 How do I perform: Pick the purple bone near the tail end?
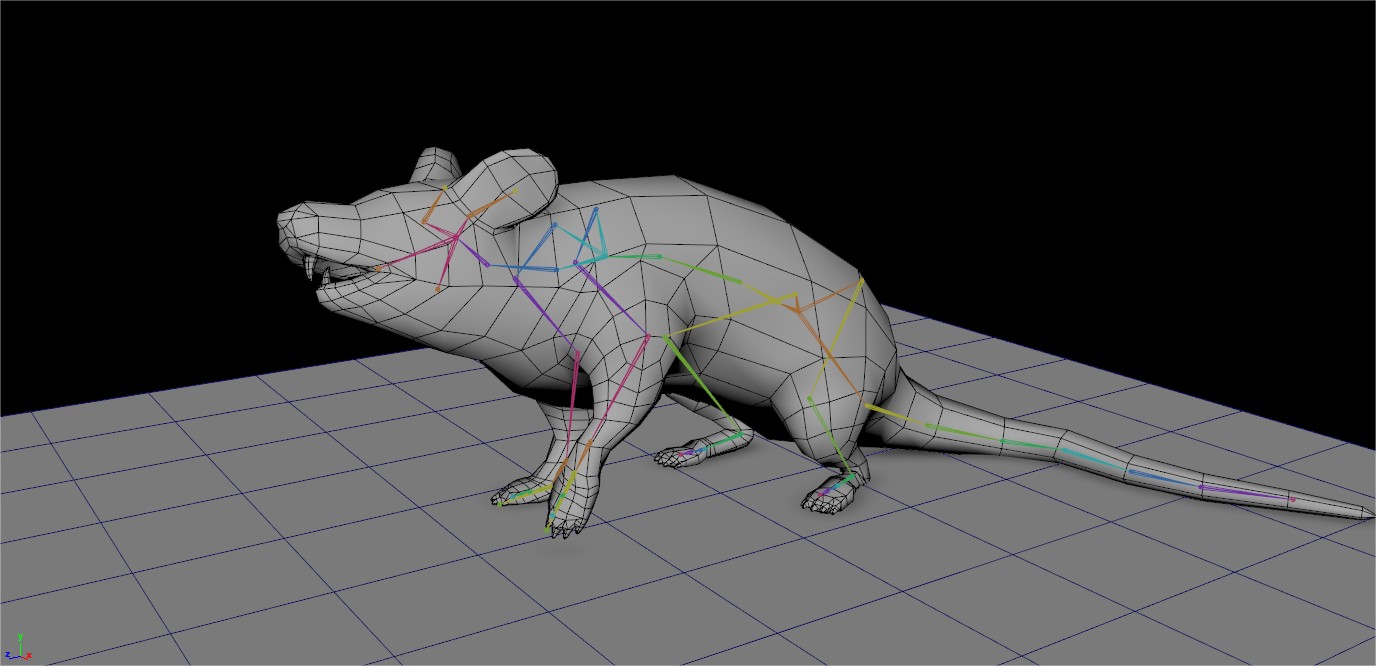[x=1245, y=492]
